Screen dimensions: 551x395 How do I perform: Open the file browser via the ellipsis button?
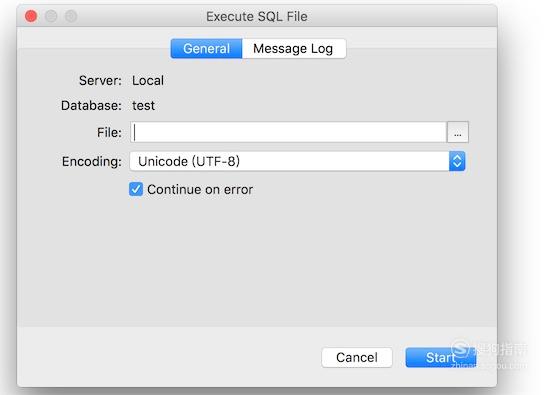pyautogui.click(x=458, y=132)
